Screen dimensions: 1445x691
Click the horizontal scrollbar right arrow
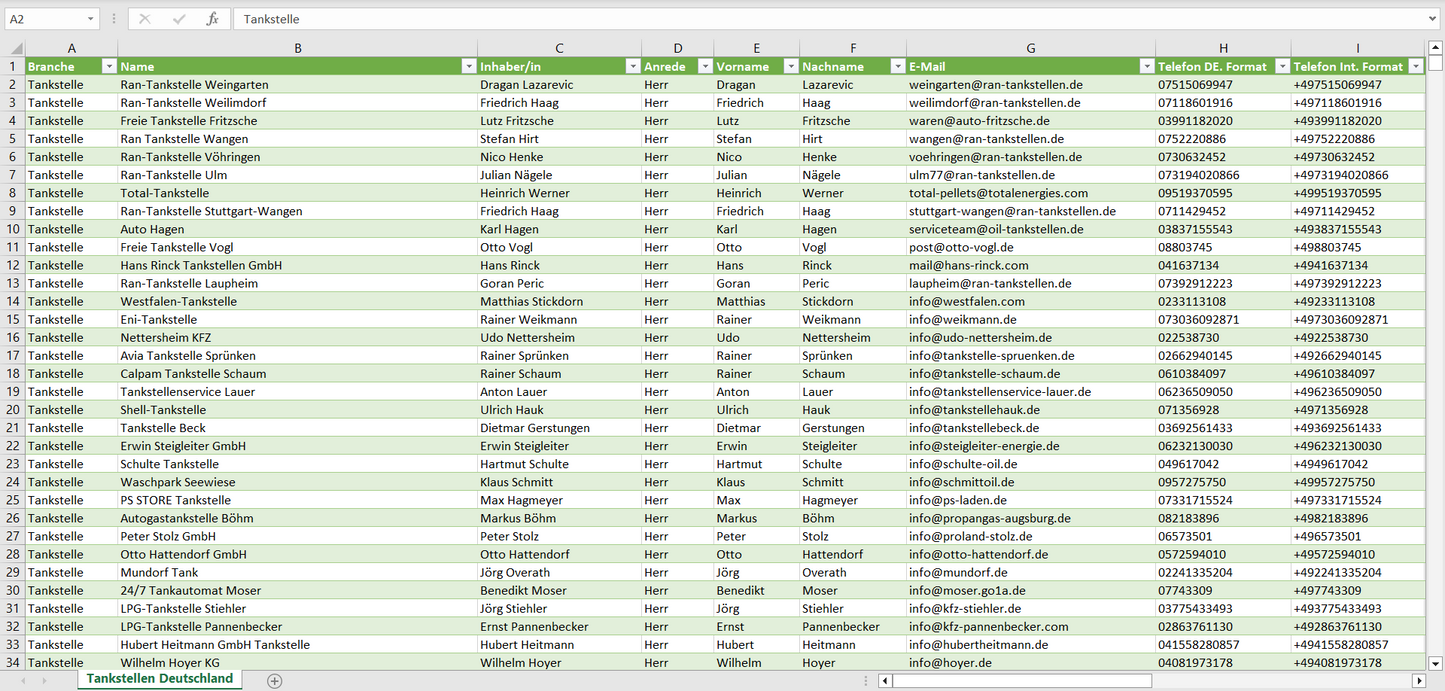[1418, 680]
